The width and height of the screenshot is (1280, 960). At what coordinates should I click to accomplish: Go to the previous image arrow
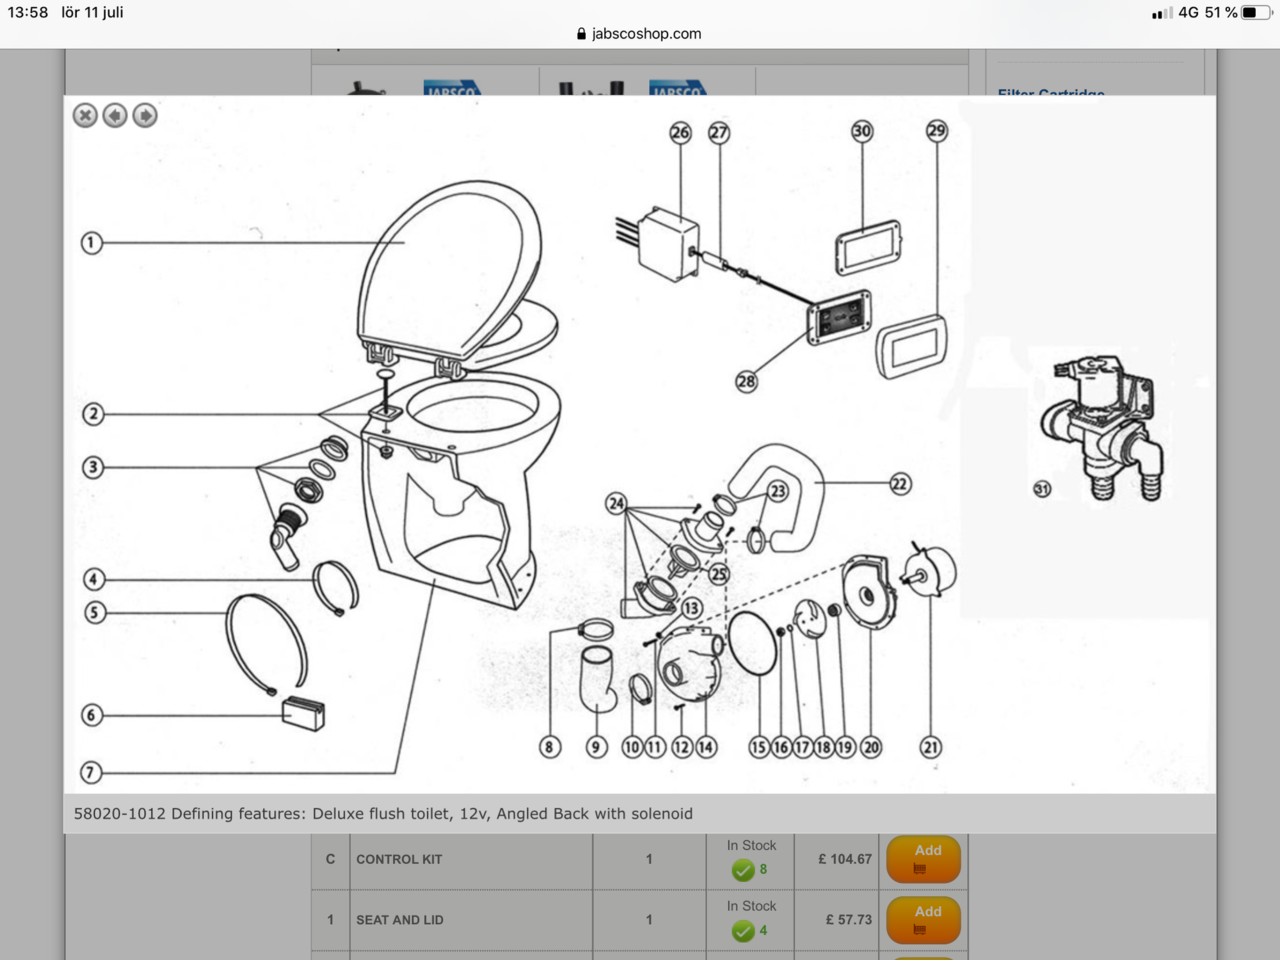pos(115,116)
